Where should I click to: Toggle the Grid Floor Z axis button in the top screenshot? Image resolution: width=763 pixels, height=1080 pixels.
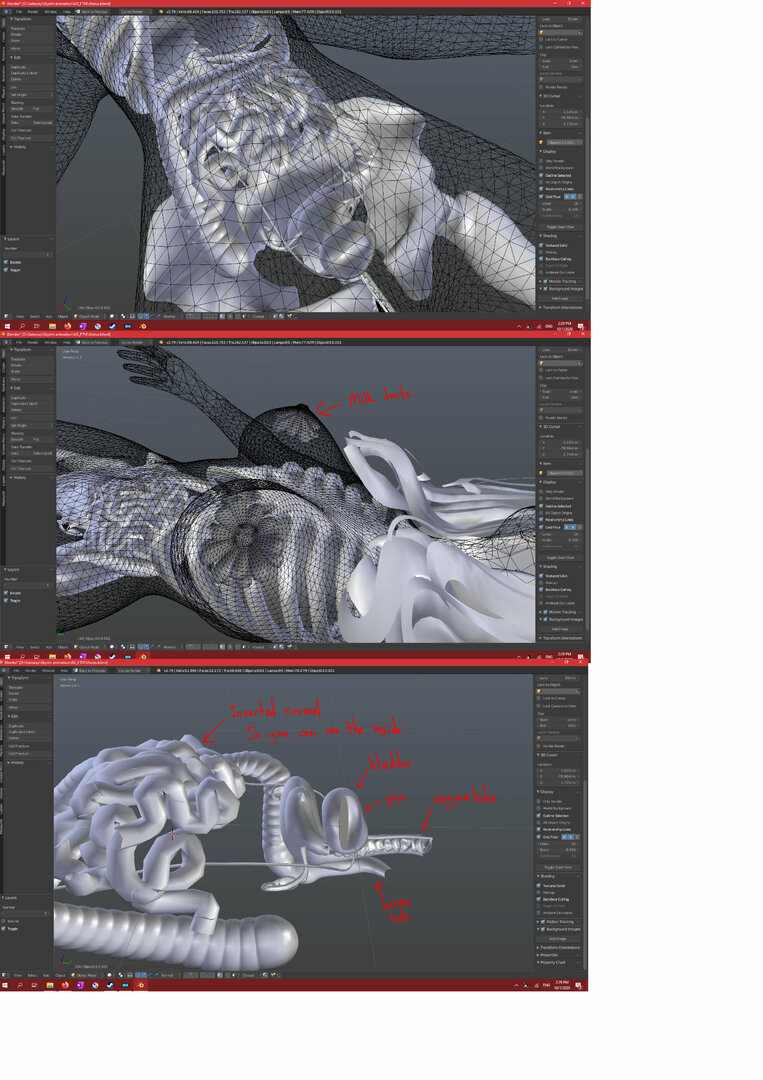pos(580,196)
